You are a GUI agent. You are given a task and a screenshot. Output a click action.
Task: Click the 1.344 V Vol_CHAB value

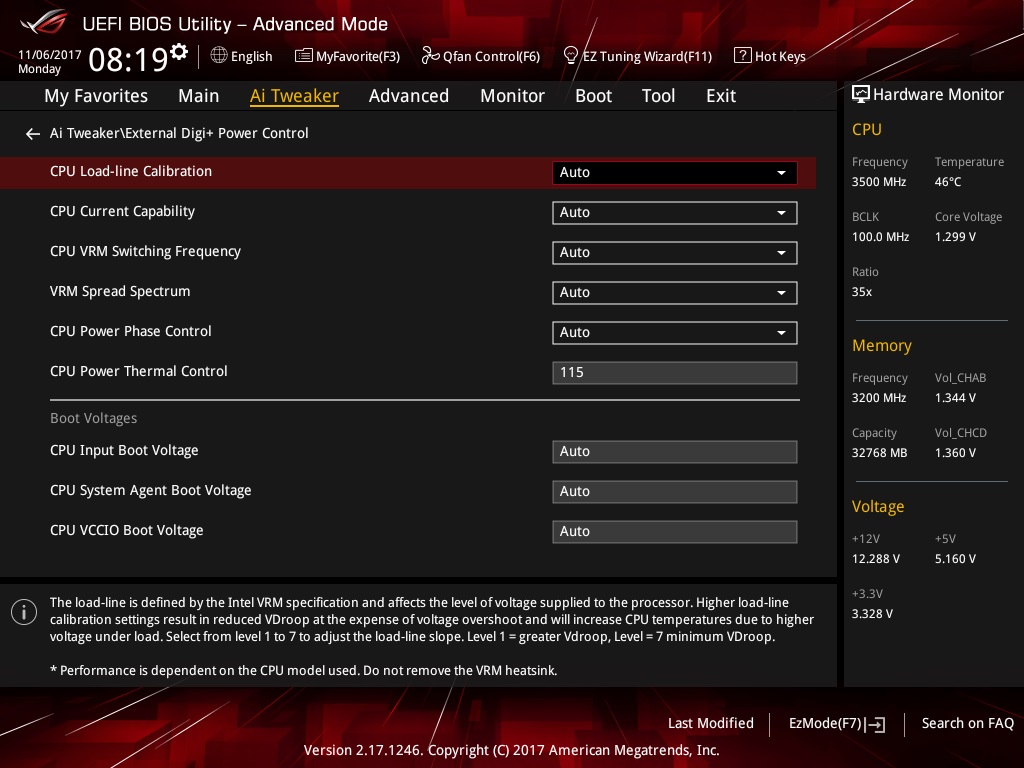coord(955,398)
